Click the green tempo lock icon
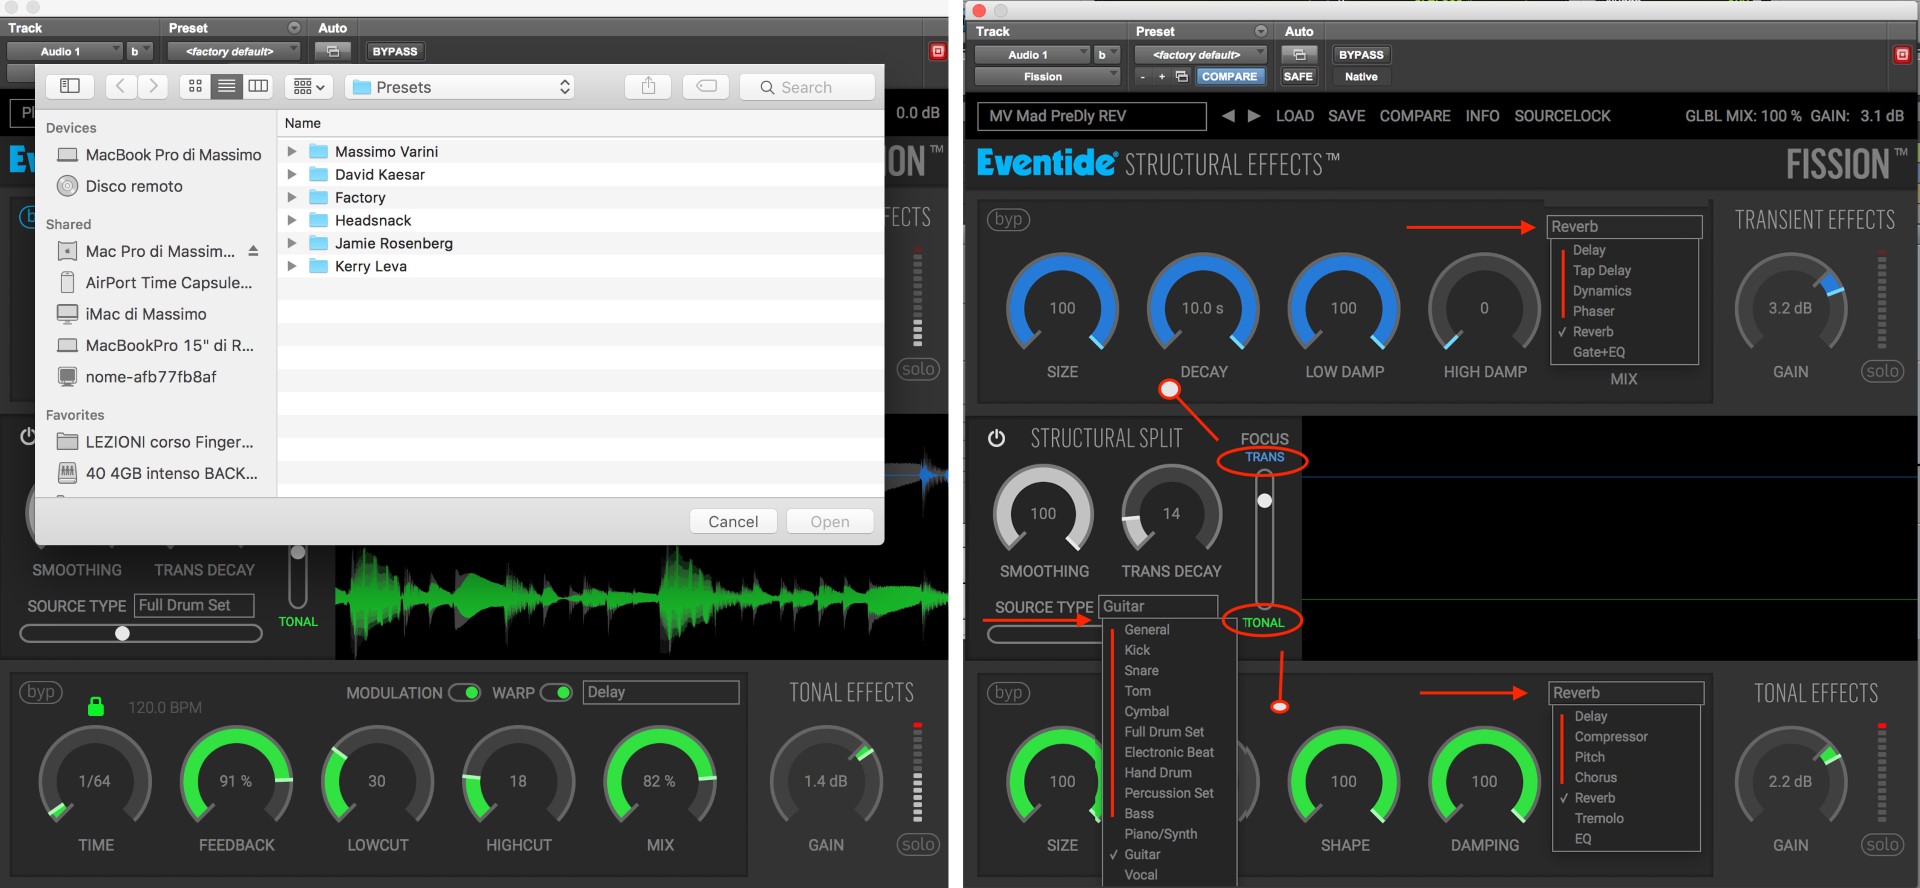Viewport: 1920px width, 888px height. click(96, 706)
